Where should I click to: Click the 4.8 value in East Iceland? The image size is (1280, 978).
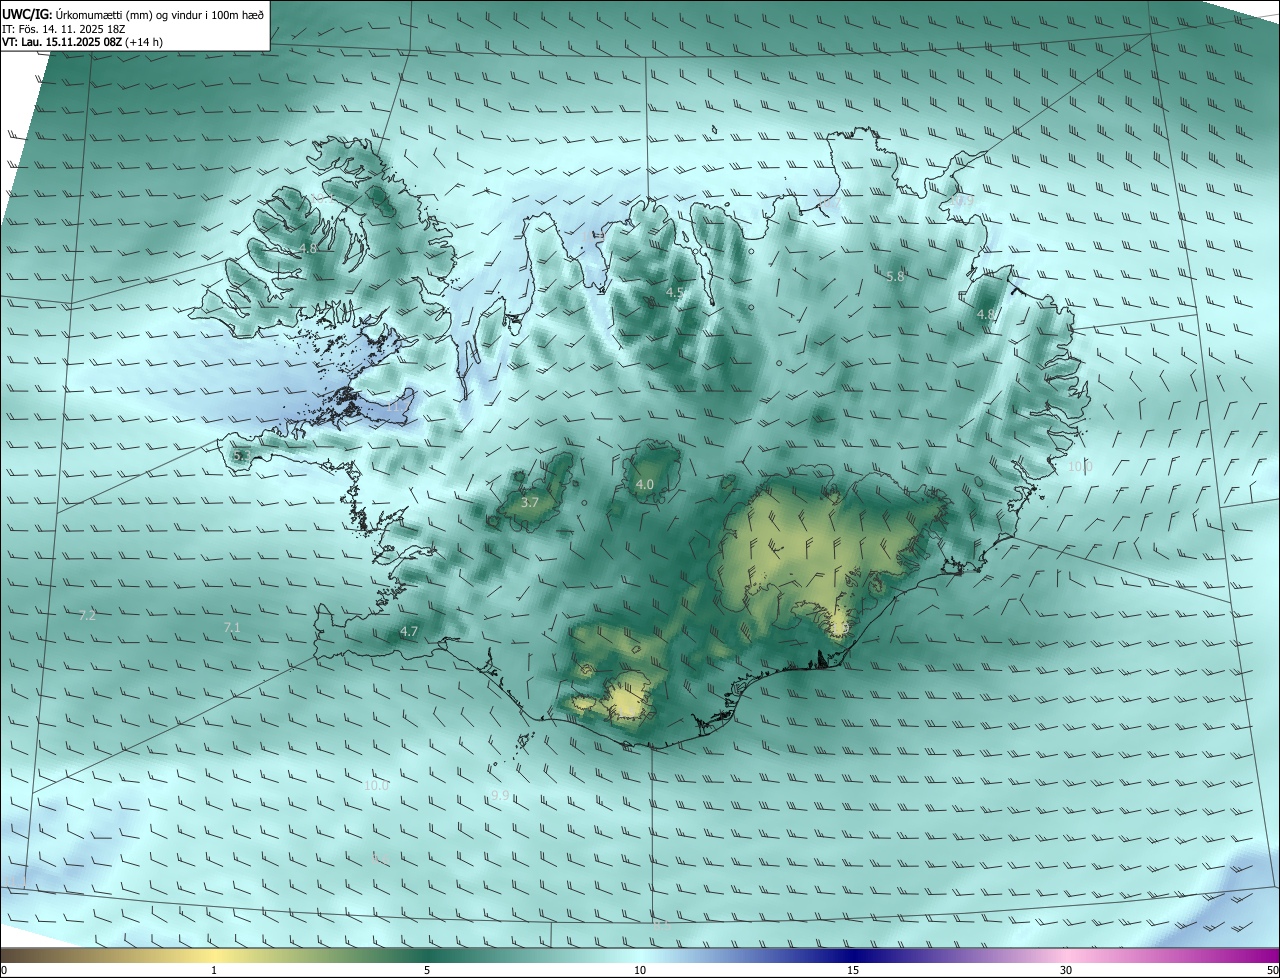tap(985, 314)
